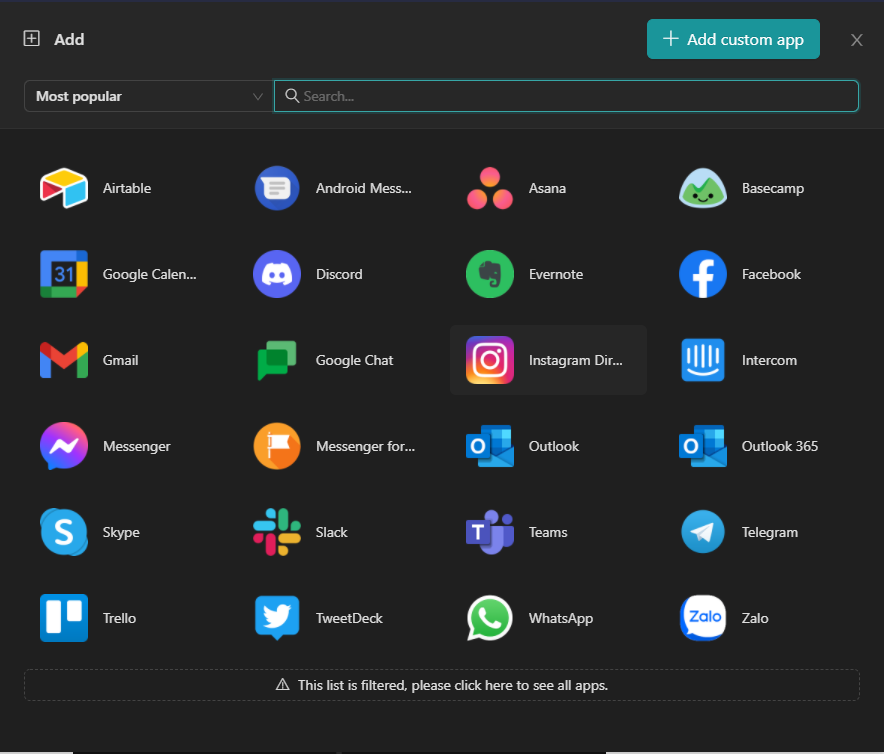Choose the TweetDeck bird icon

coord(276,618)
